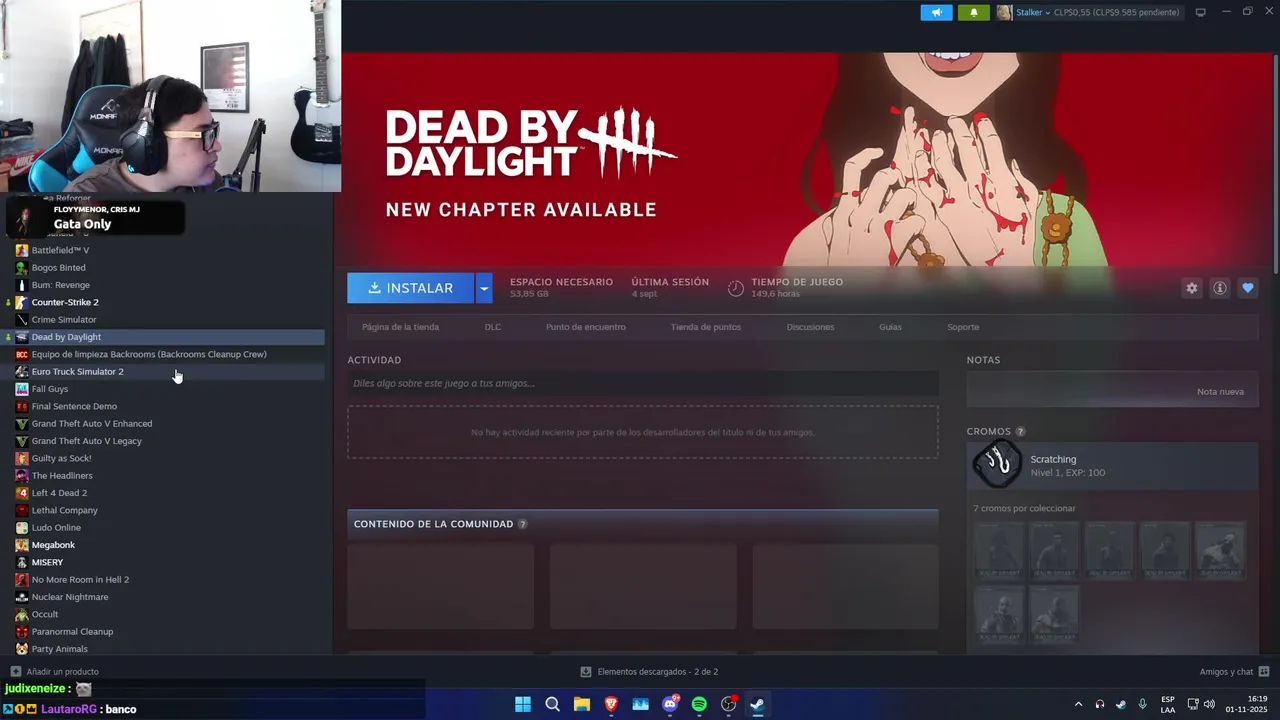Open the Soporte tab

963,327
